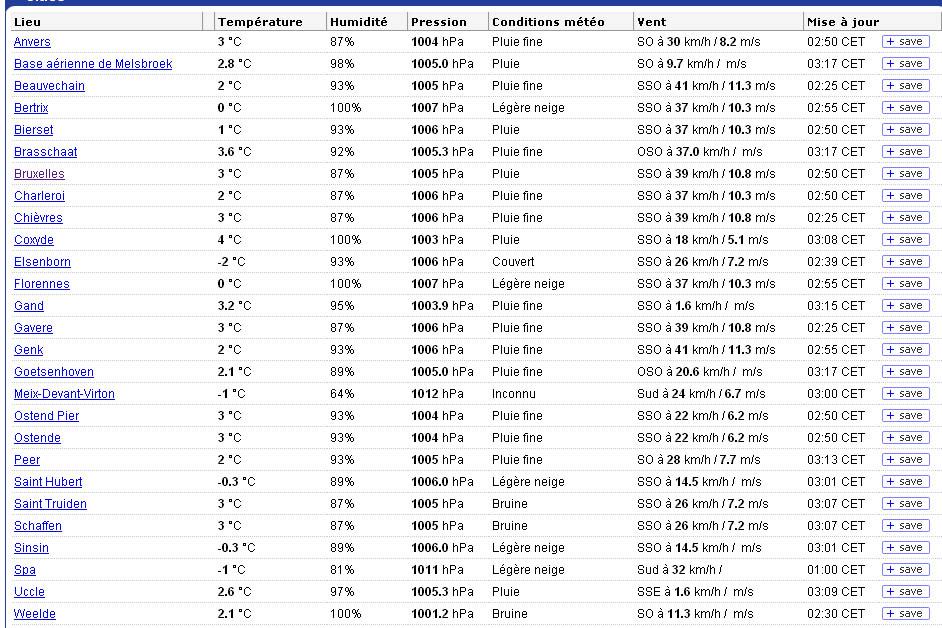Save the Weelde row
The height and width of the screenshot is (628, 942).
905,614
